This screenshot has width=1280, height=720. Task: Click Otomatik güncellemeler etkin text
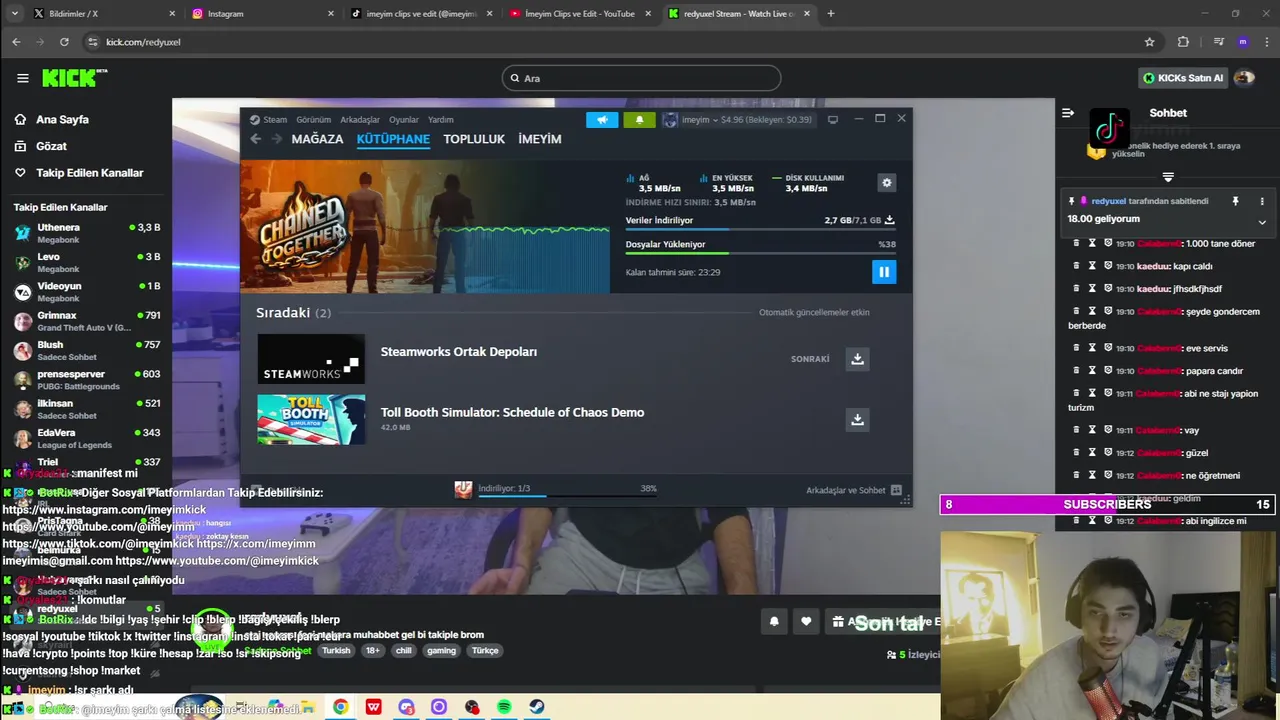point(814,312)
